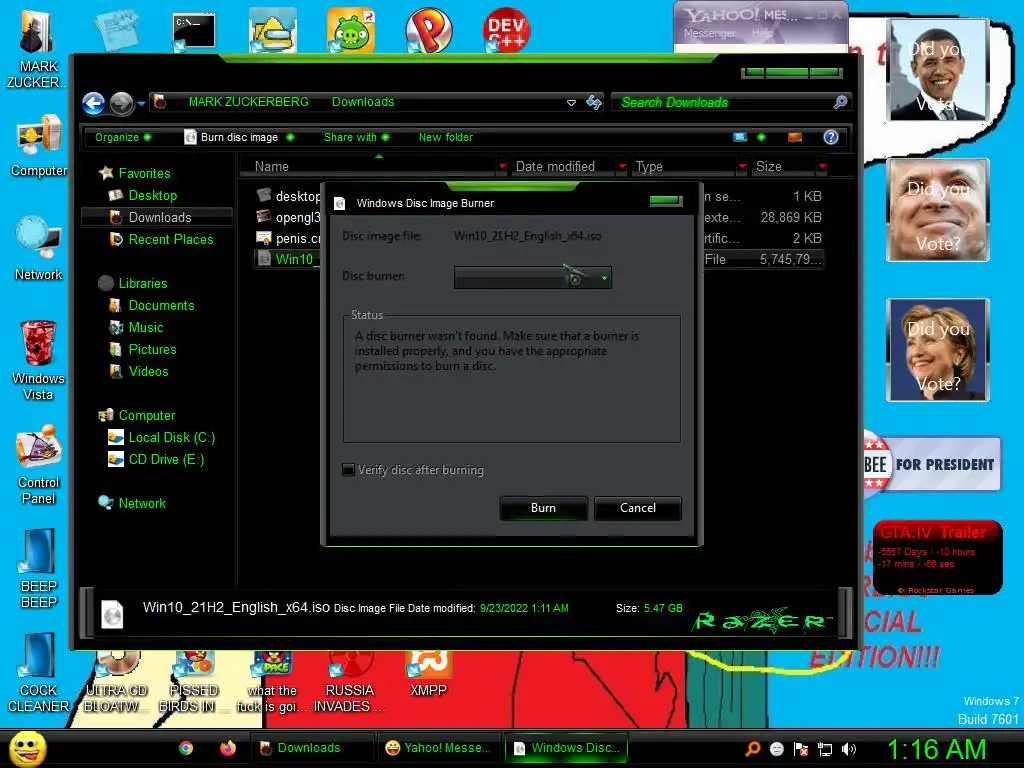Open the recent pages dropdown beside Forward
Image resolution: width=1024 pixels, height=768 pixels.
[141, 103]
